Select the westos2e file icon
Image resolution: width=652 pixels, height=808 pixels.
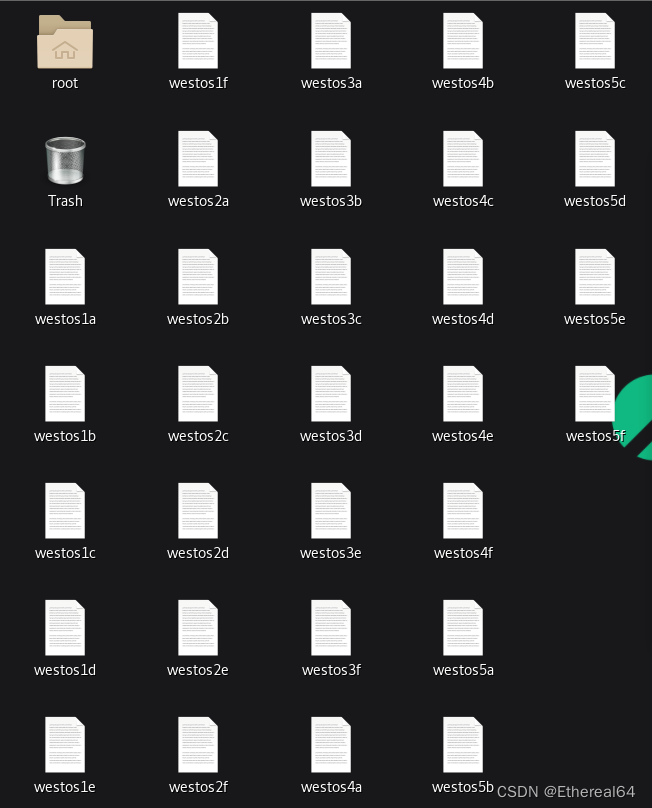click(x=198, y=628)
